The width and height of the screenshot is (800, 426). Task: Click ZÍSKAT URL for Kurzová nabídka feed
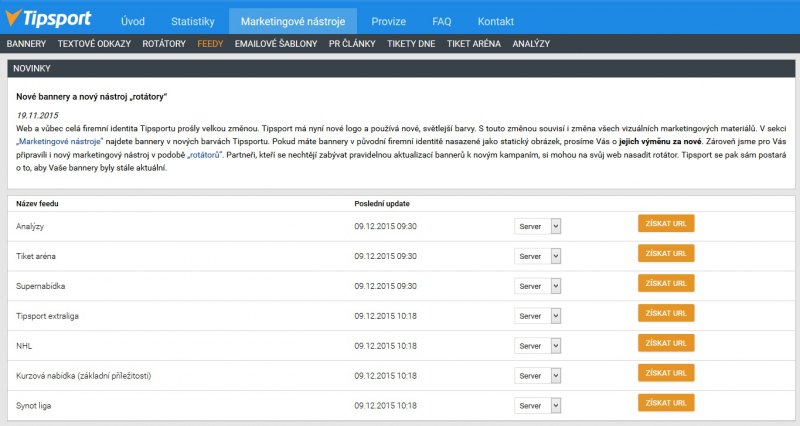click(666, 373)
